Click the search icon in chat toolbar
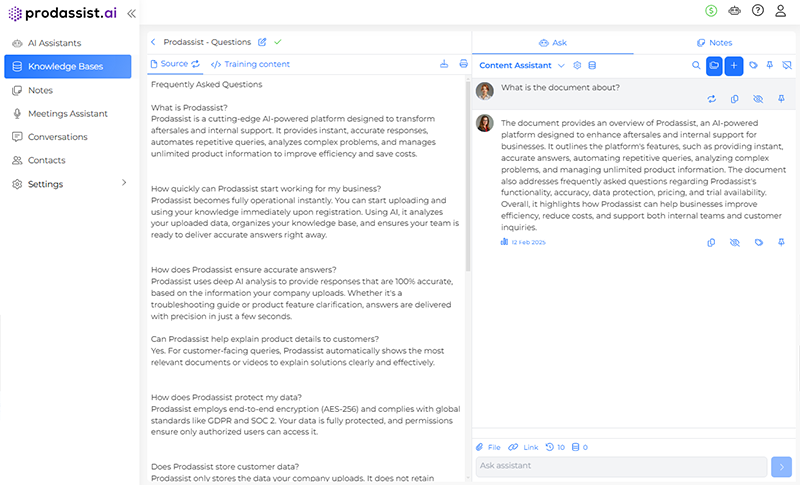800x485 pixels. point(696,65)
